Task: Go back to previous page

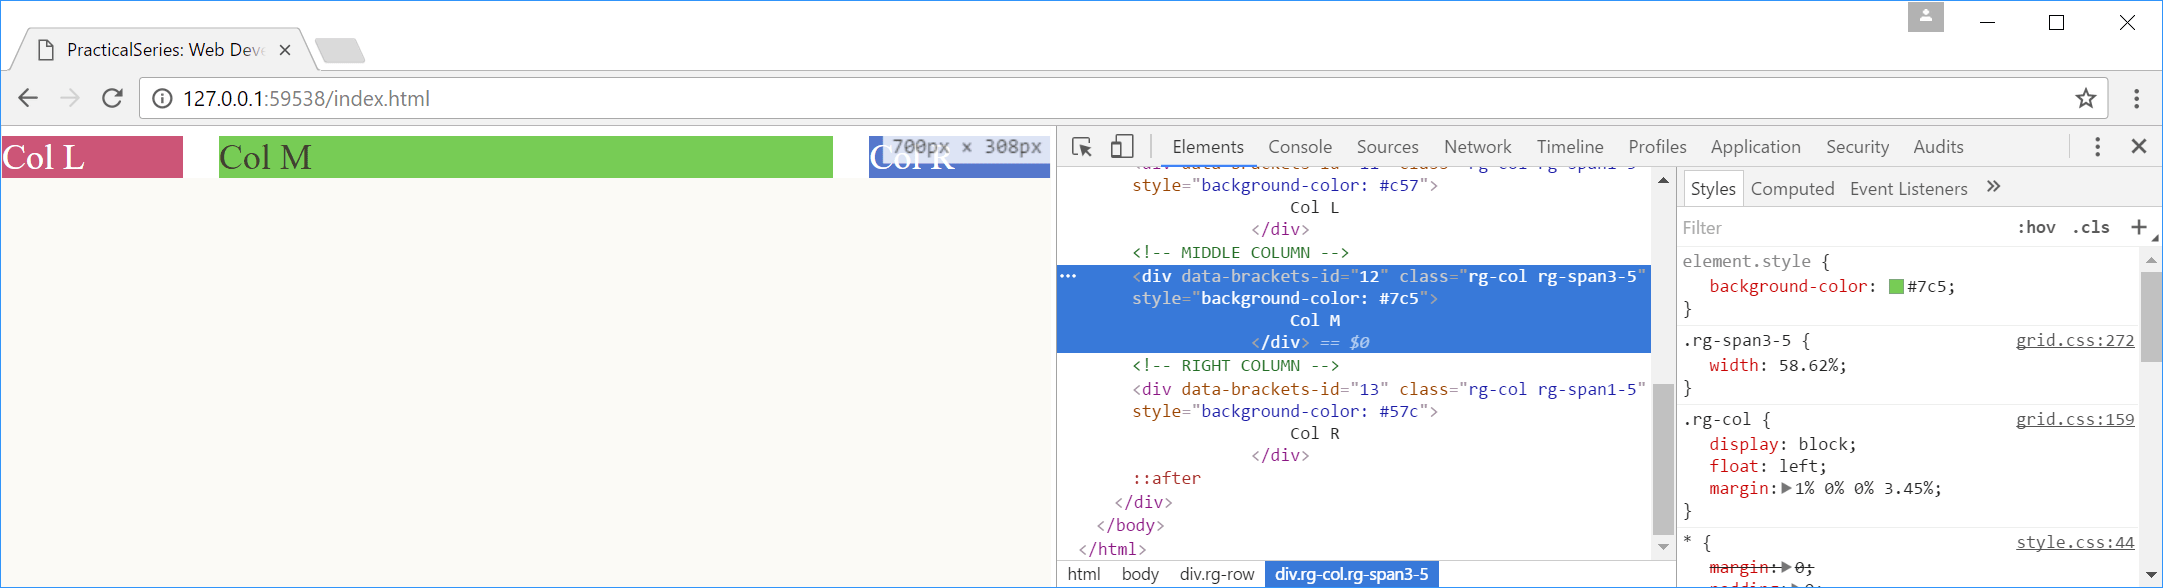Action: [28, 98]
